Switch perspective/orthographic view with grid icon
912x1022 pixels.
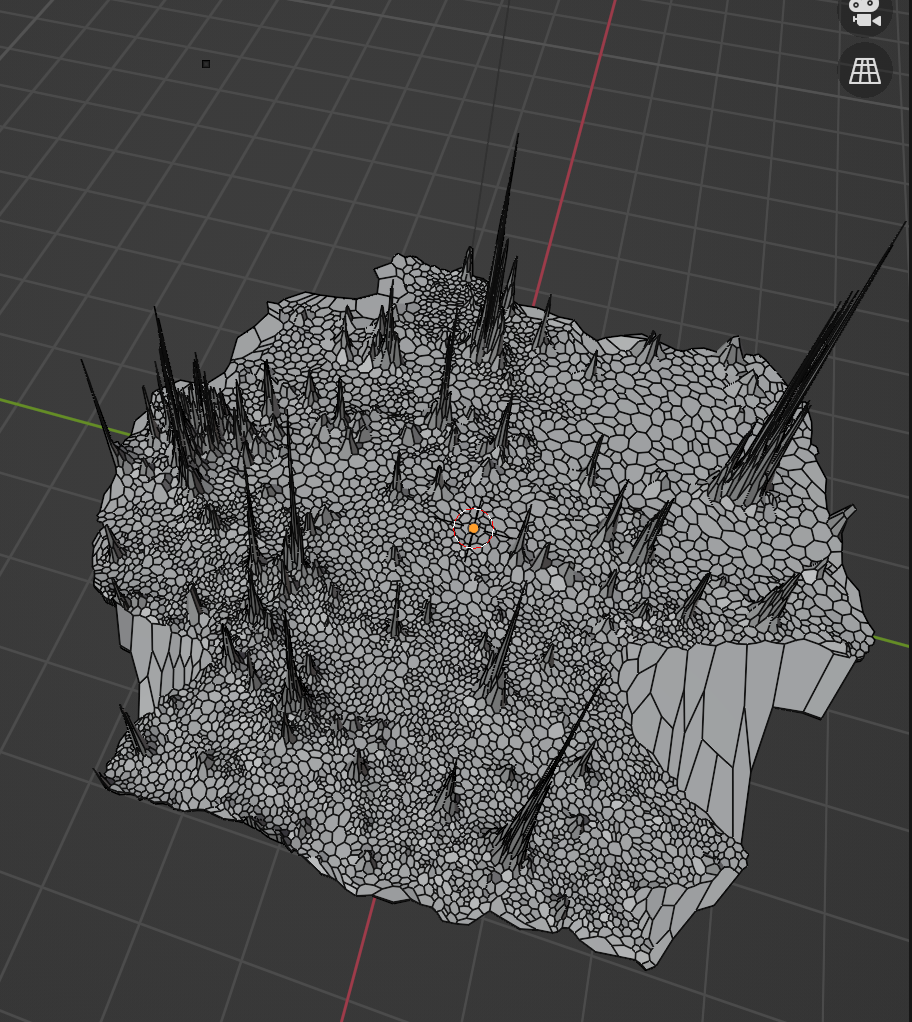pos(864,71)
